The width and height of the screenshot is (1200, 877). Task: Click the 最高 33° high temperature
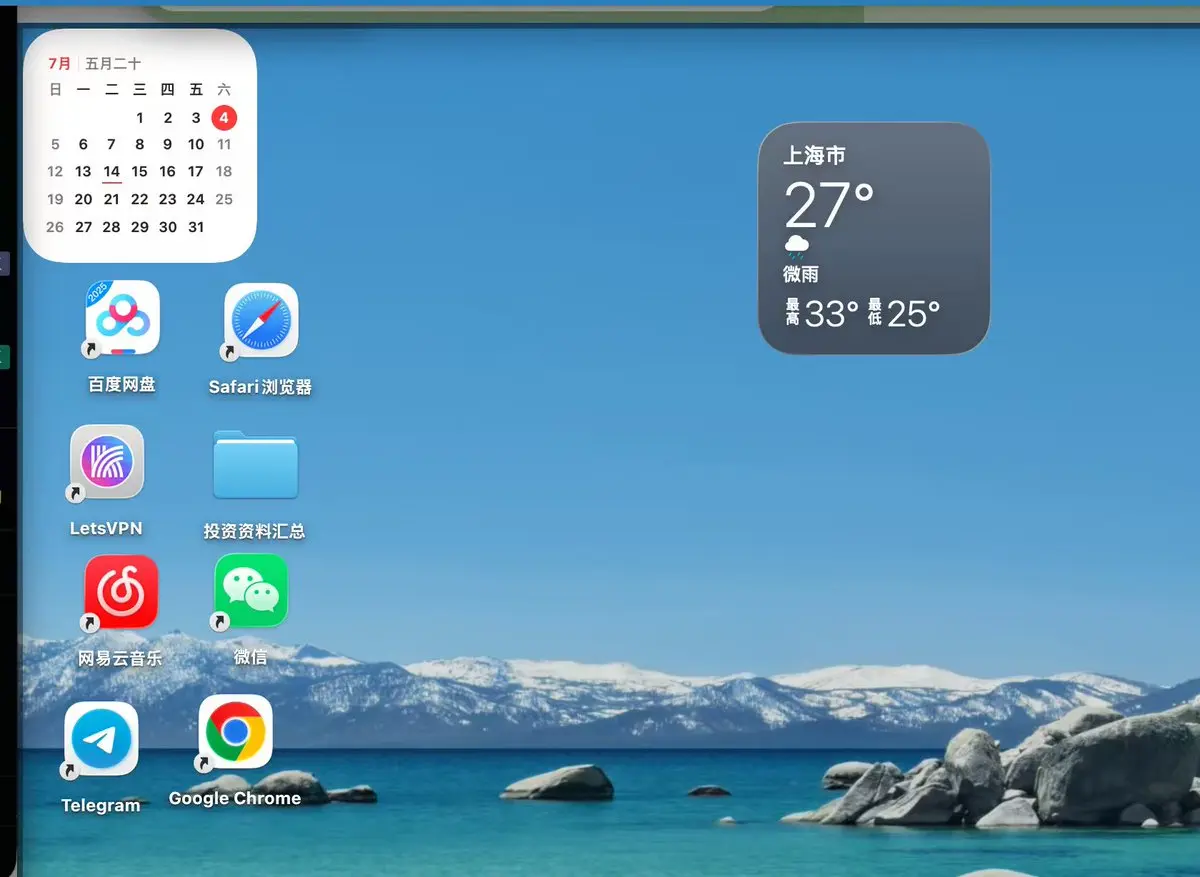click(x=821, y=314)
